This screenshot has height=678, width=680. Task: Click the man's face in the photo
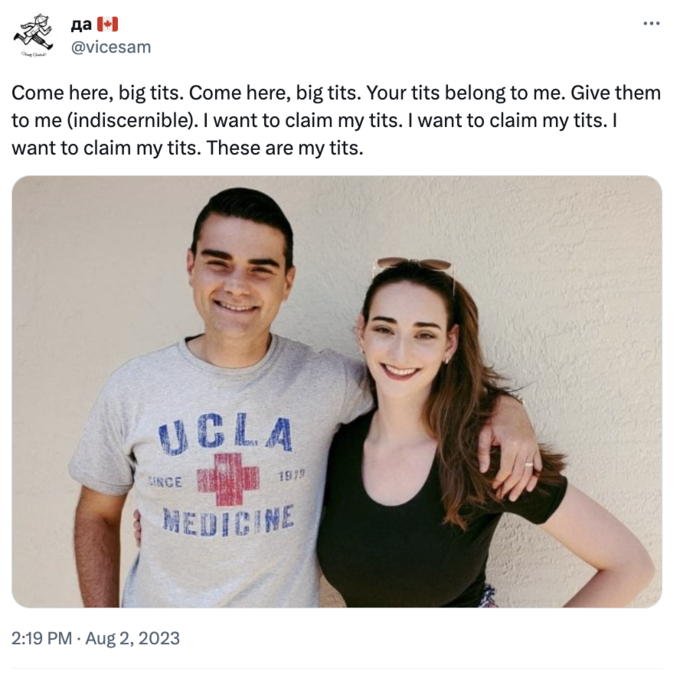pos(242,279)
